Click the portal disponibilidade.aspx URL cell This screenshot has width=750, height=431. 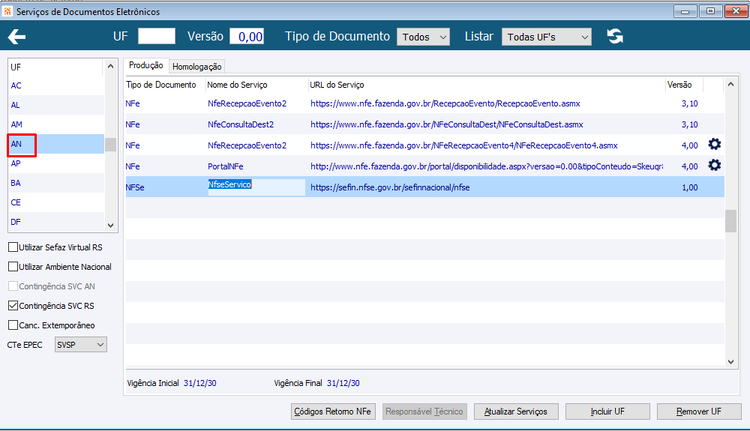[x=486, y=166]
